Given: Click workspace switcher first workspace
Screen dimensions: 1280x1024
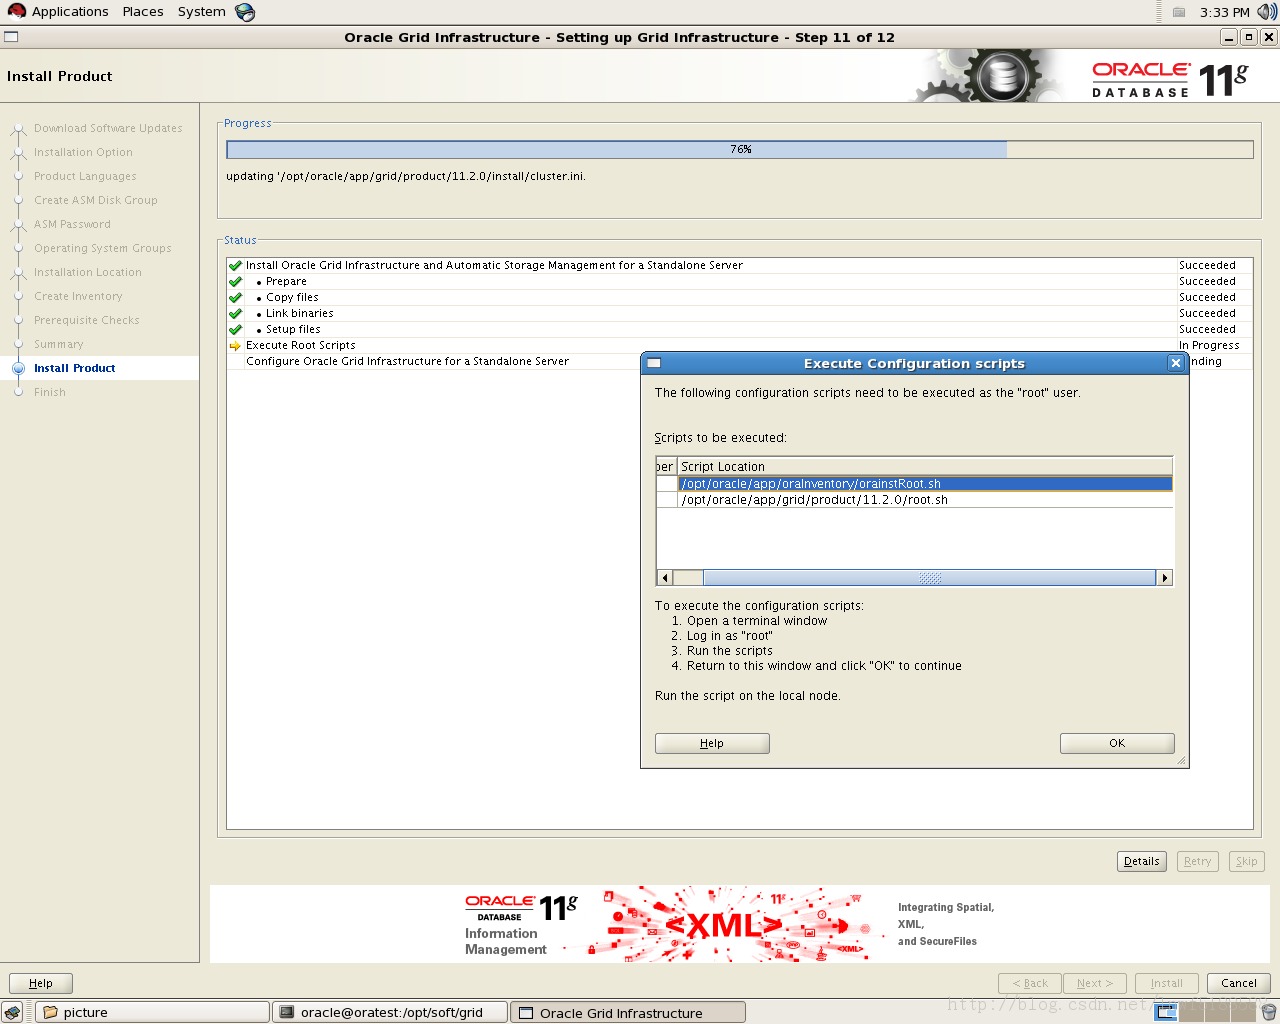Looking at the screenshot, I should point(1166,1012).
